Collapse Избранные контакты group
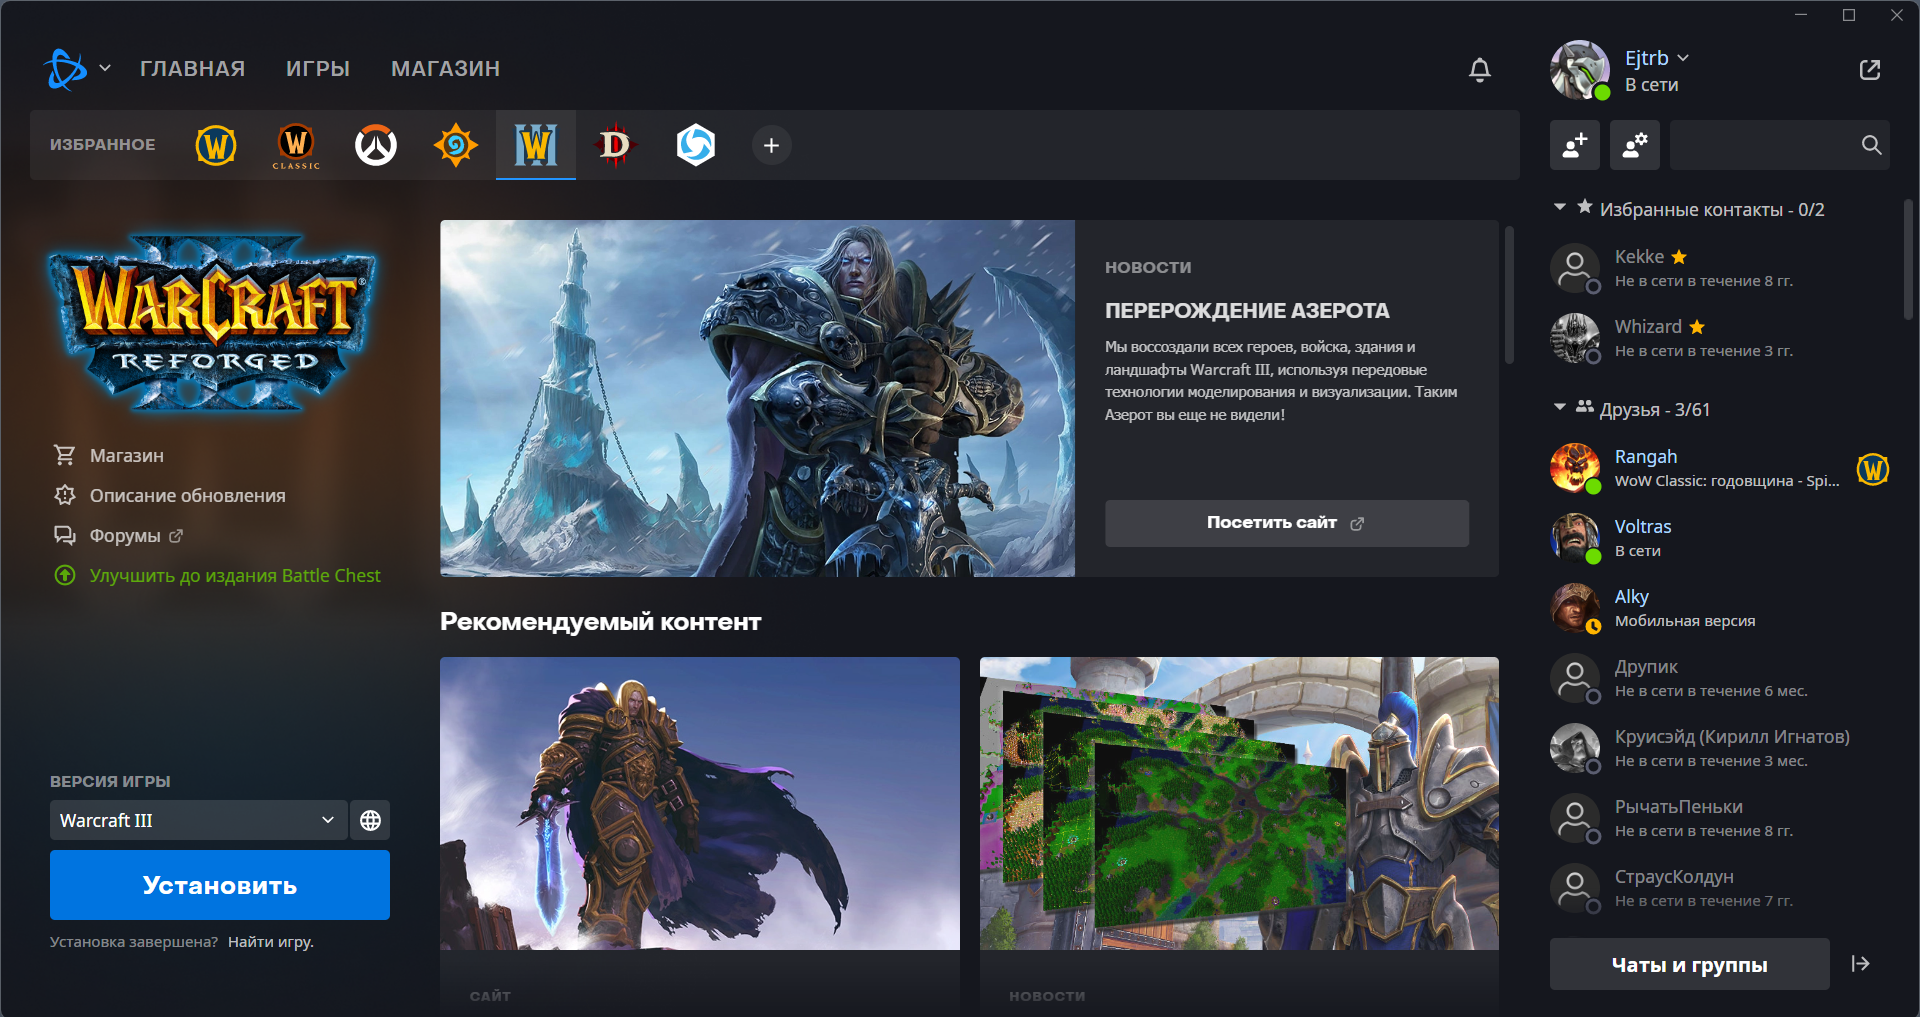 coord(1560,208)
